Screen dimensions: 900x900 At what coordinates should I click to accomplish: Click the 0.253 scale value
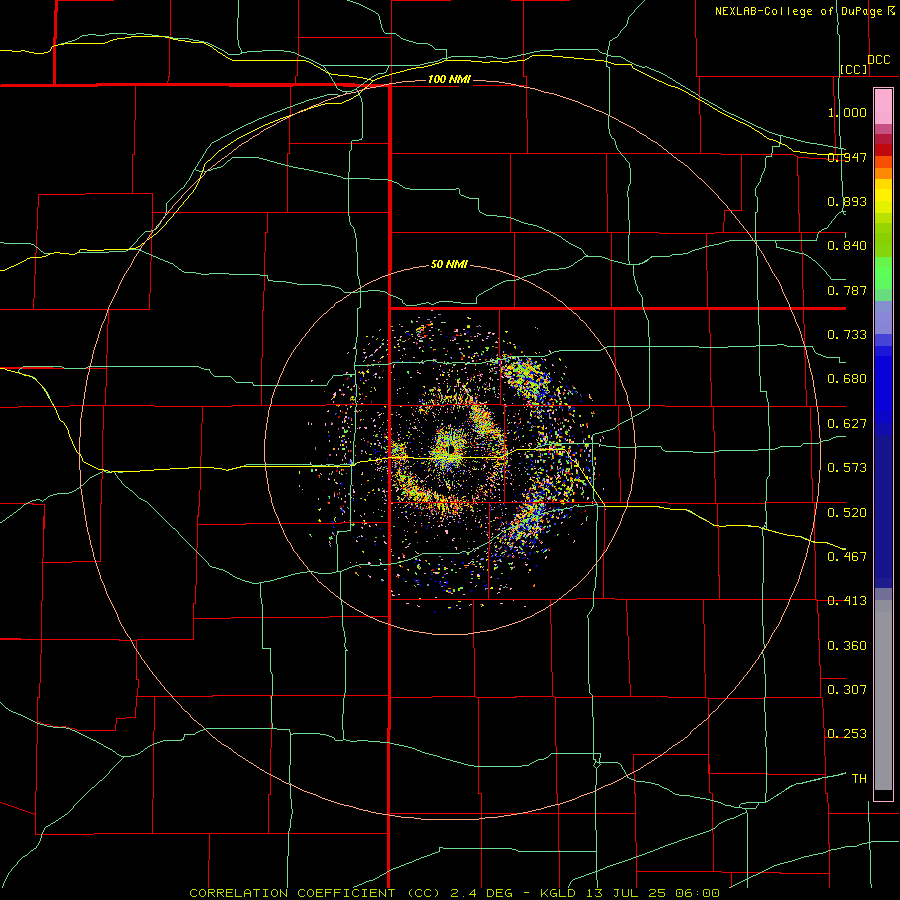coord(847,734)
